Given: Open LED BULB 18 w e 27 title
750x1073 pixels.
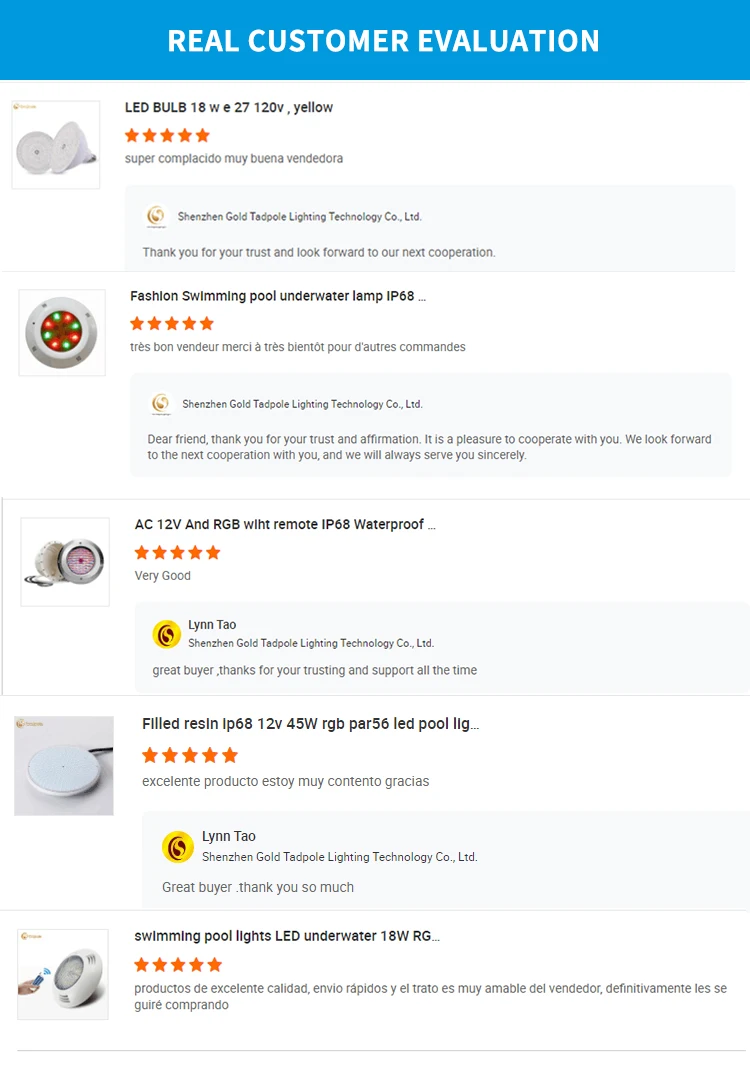Looking at the screenshot, I should tap(229, 107).
